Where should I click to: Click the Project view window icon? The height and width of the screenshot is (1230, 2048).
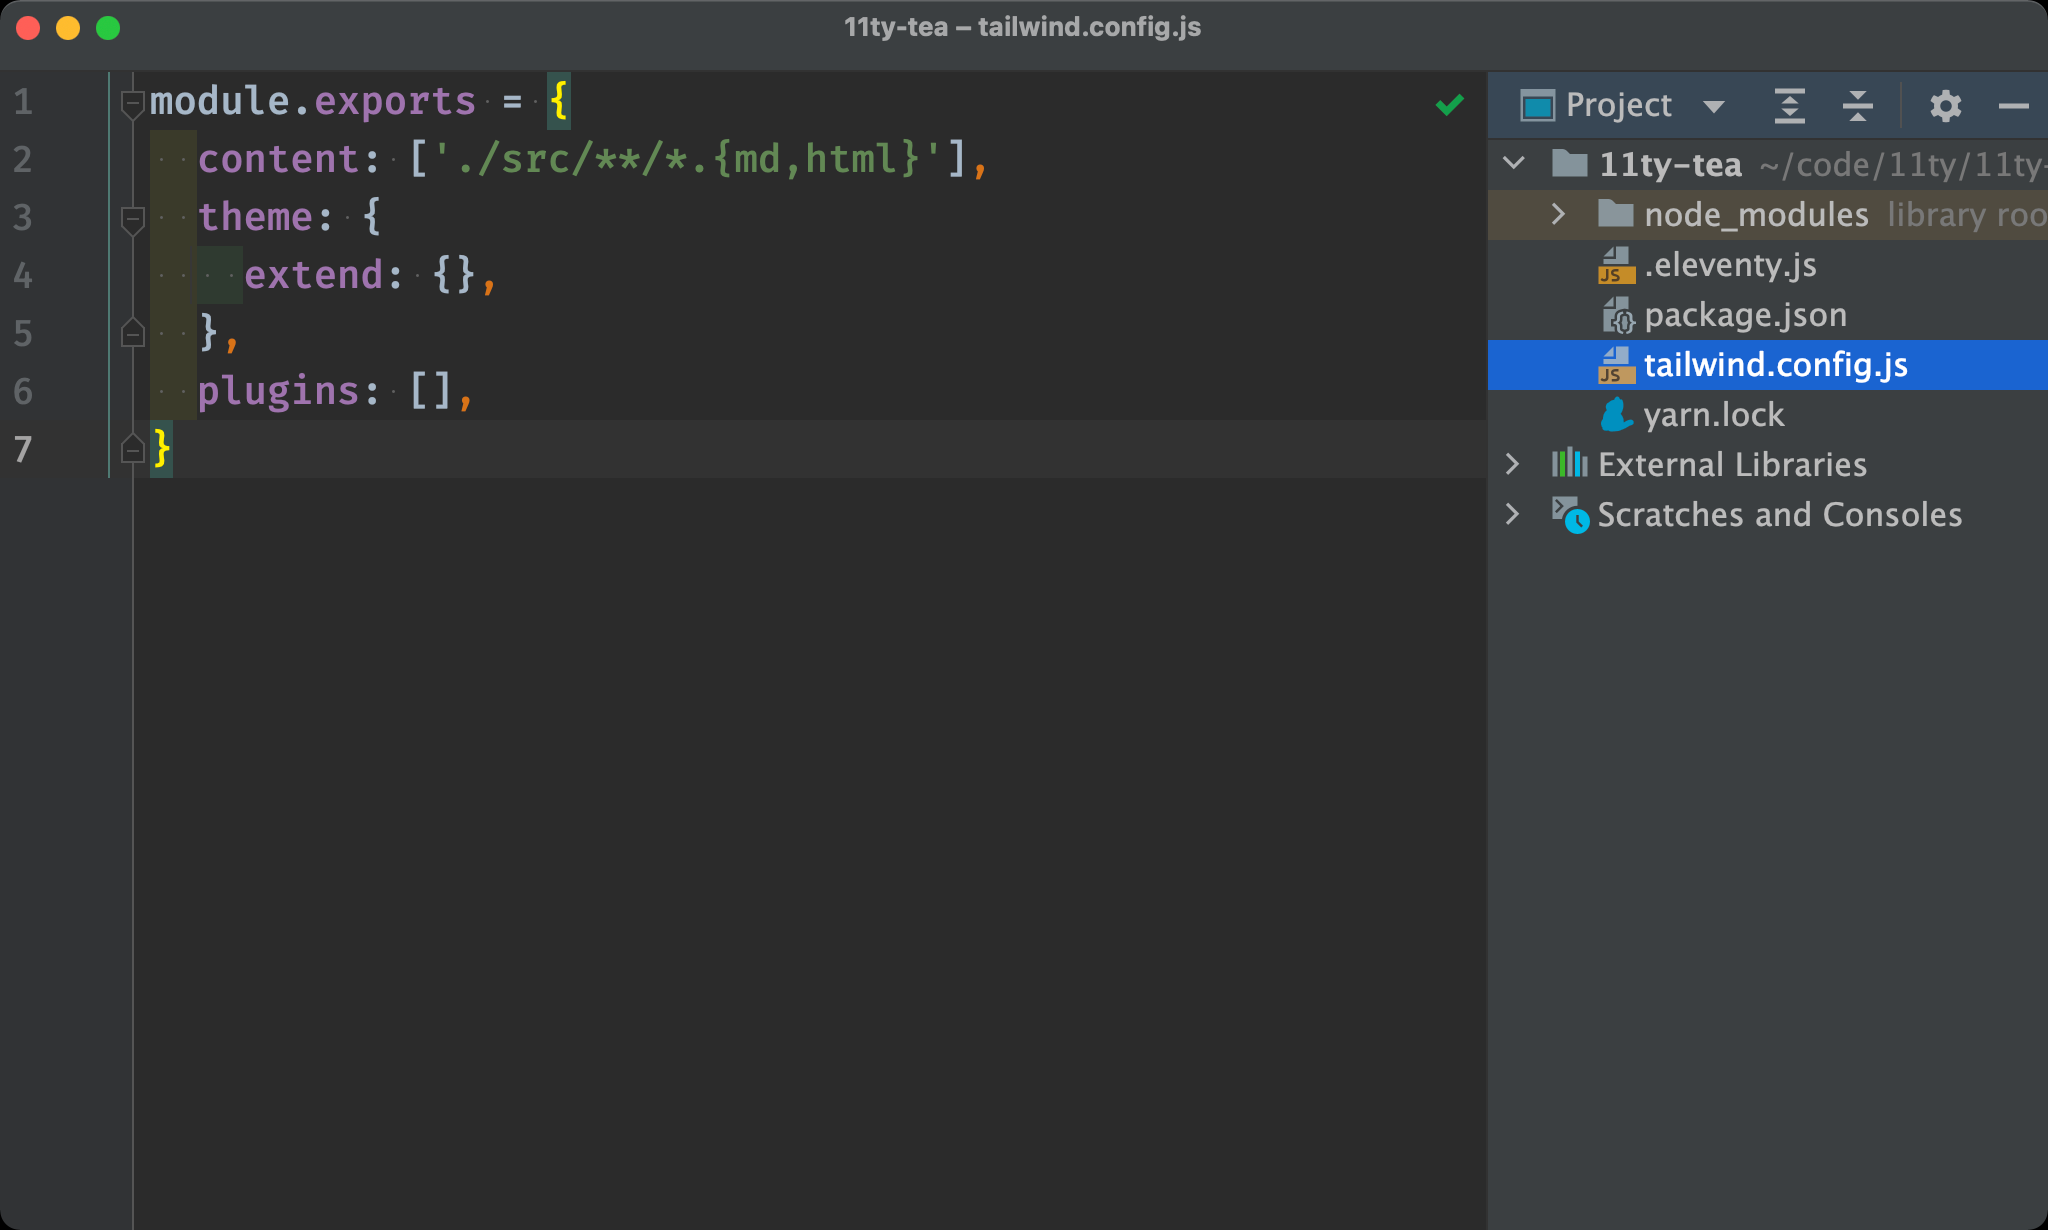1537,105
